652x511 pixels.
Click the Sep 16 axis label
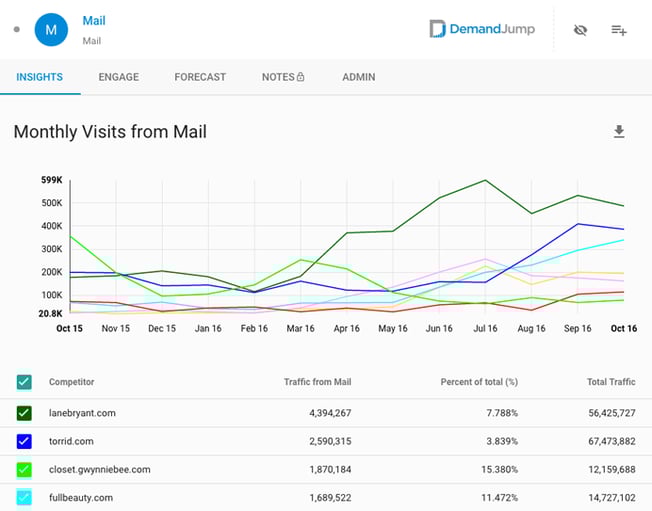578,328
